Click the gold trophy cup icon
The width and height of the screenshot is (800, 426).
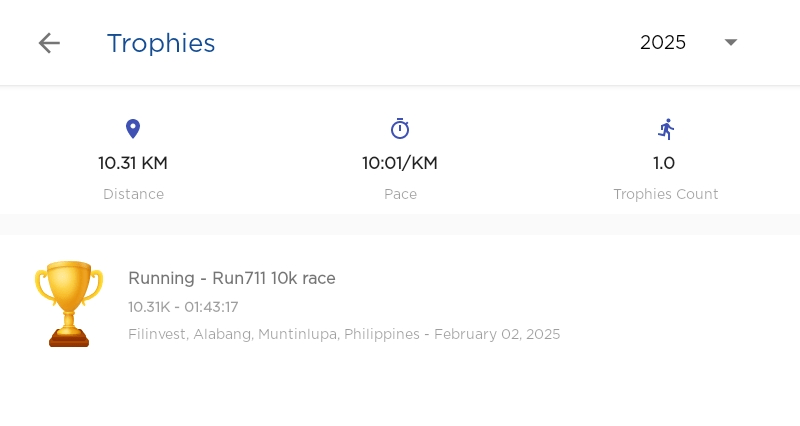(x=69, y=304)
